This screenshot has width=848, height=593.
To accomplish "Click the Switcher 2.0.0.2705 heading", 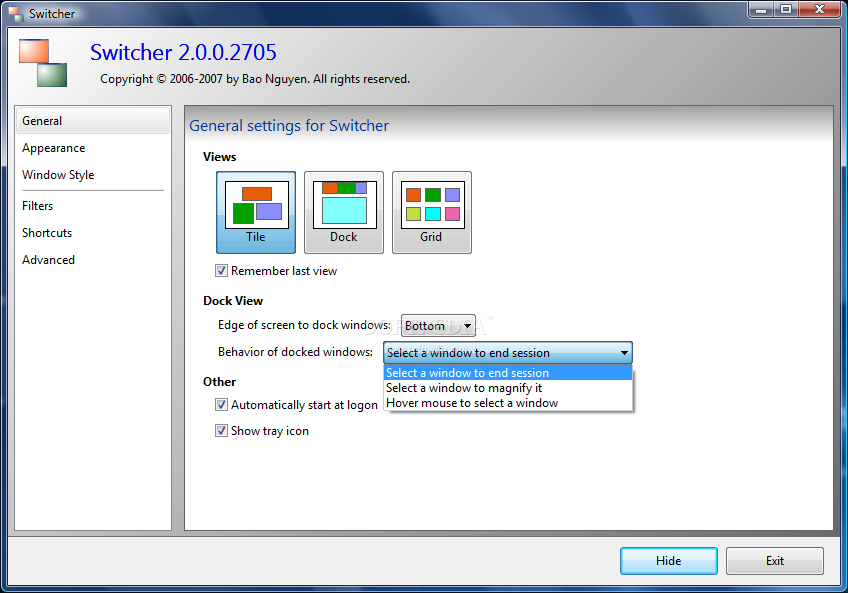I will pyautogui.click(x=183, y=52).
